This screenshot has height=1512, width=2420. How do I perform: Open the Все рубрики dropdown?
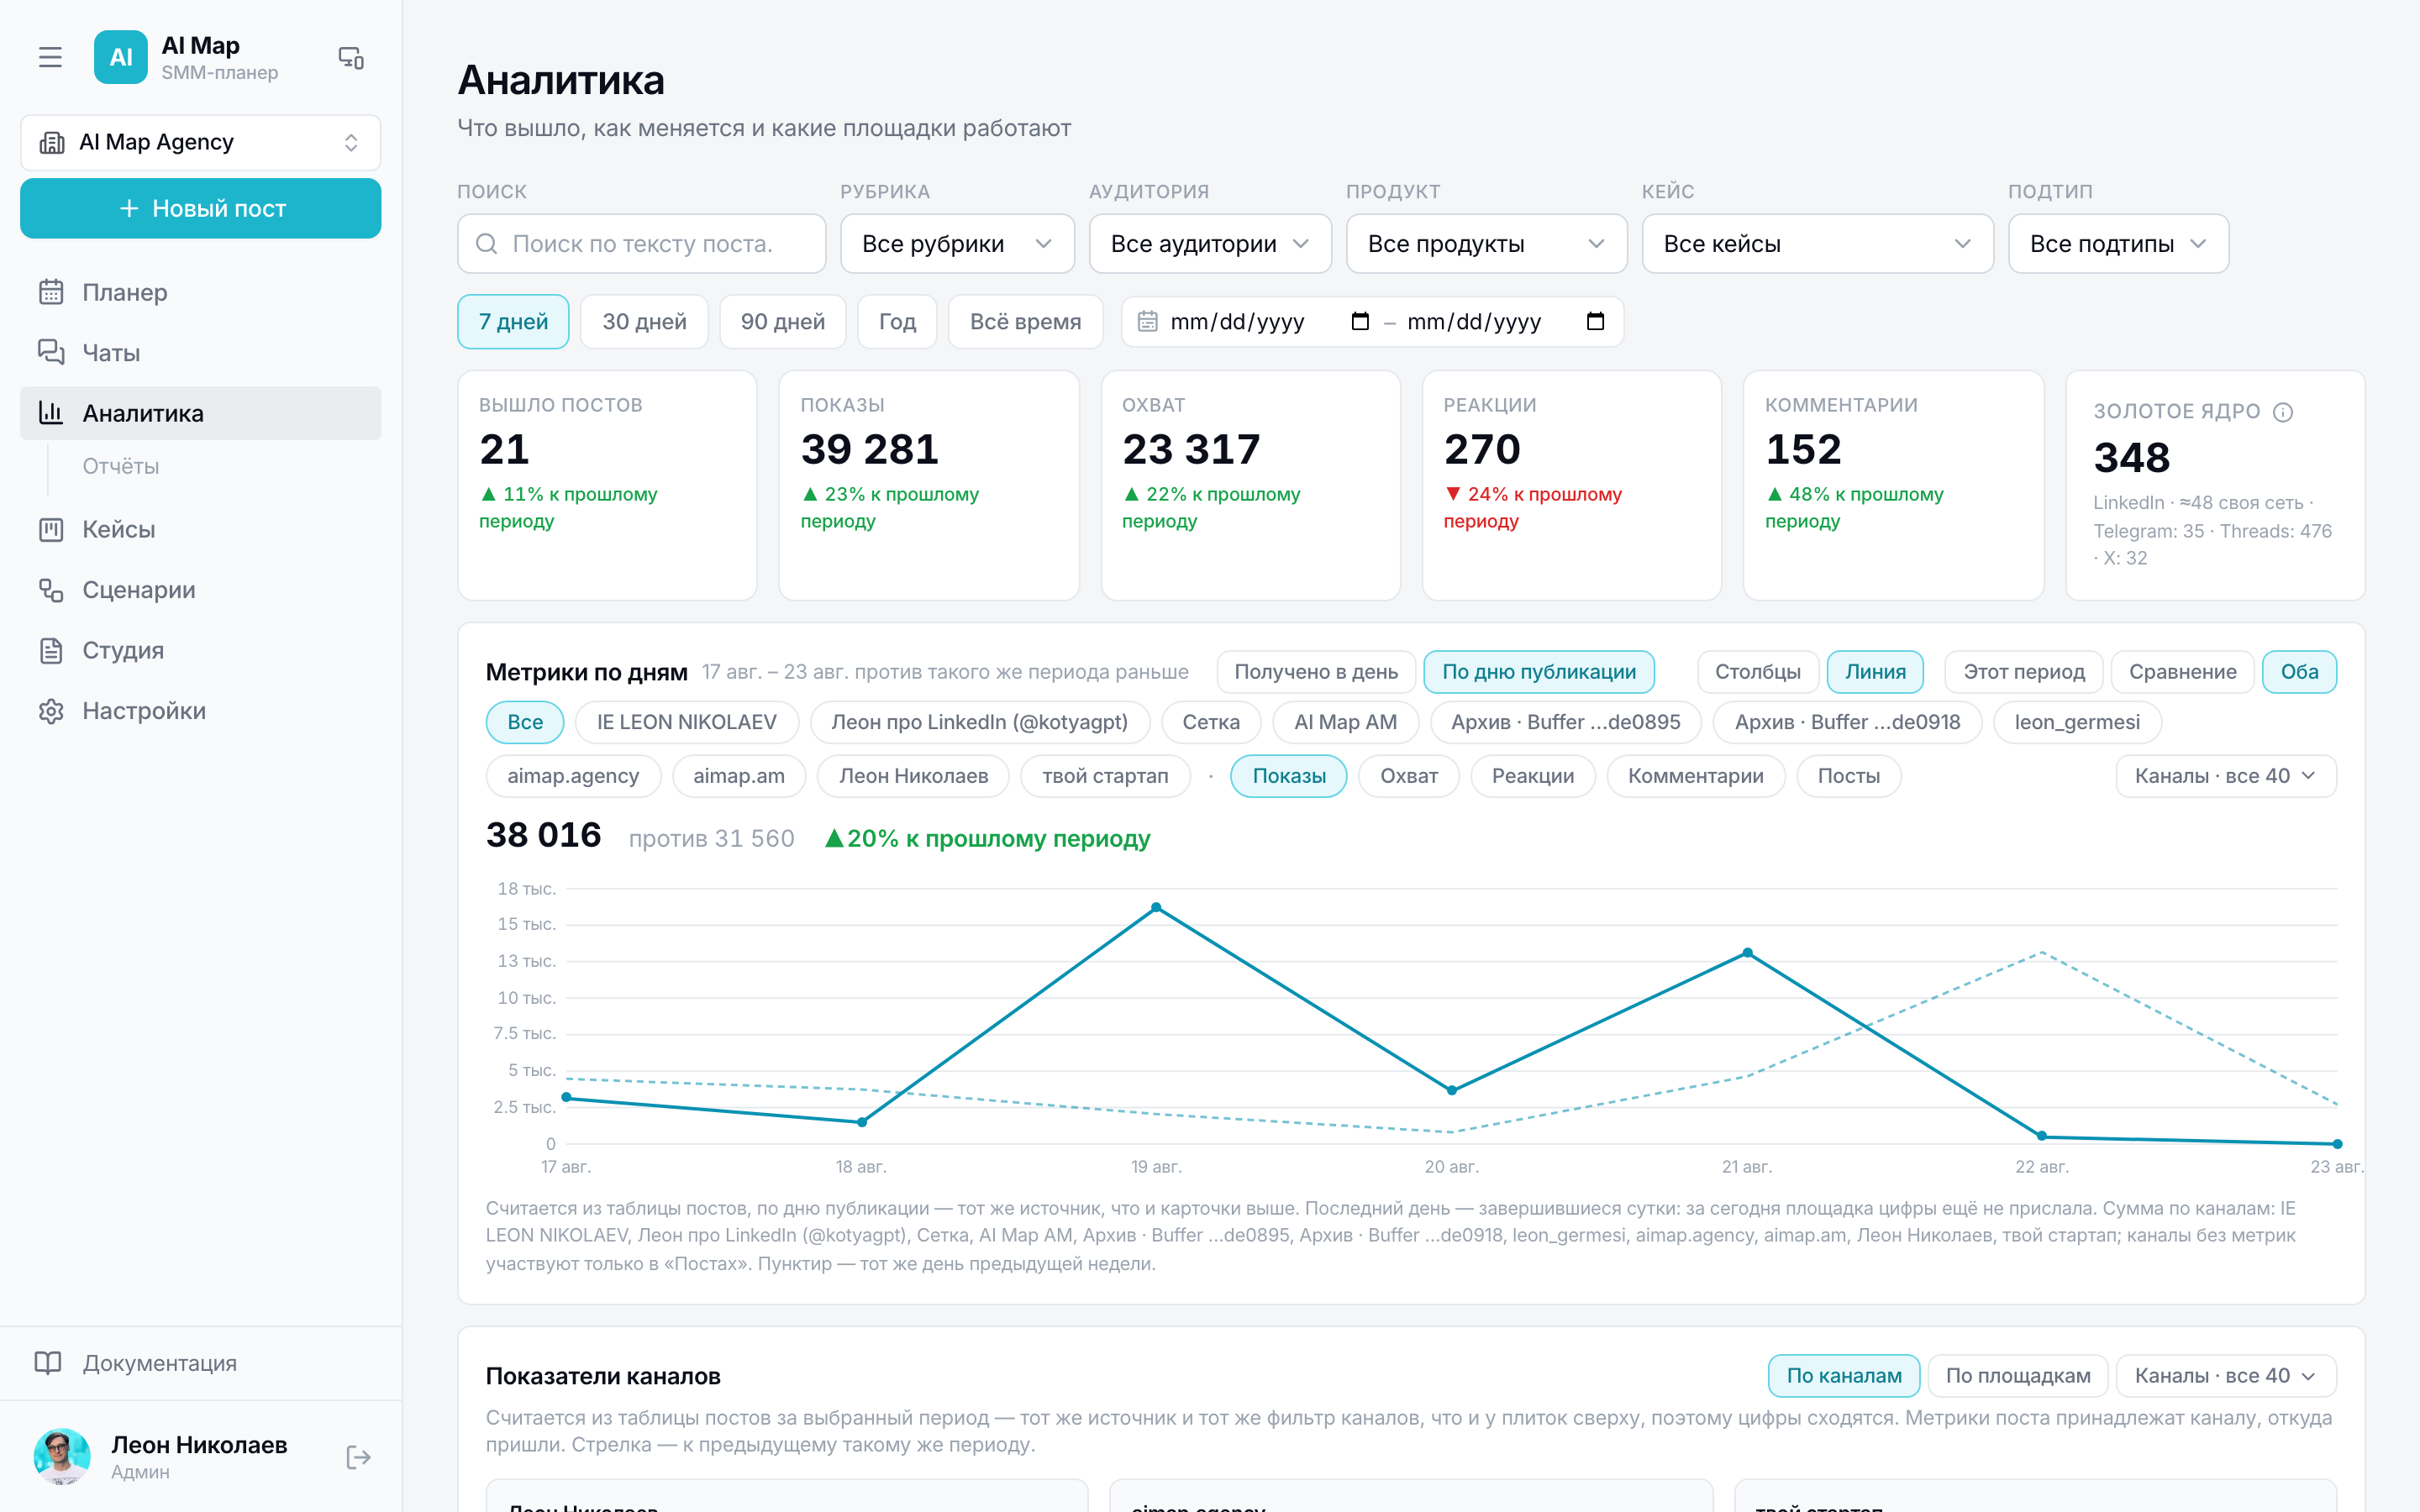pyautogui.click(x=957, y=244)
